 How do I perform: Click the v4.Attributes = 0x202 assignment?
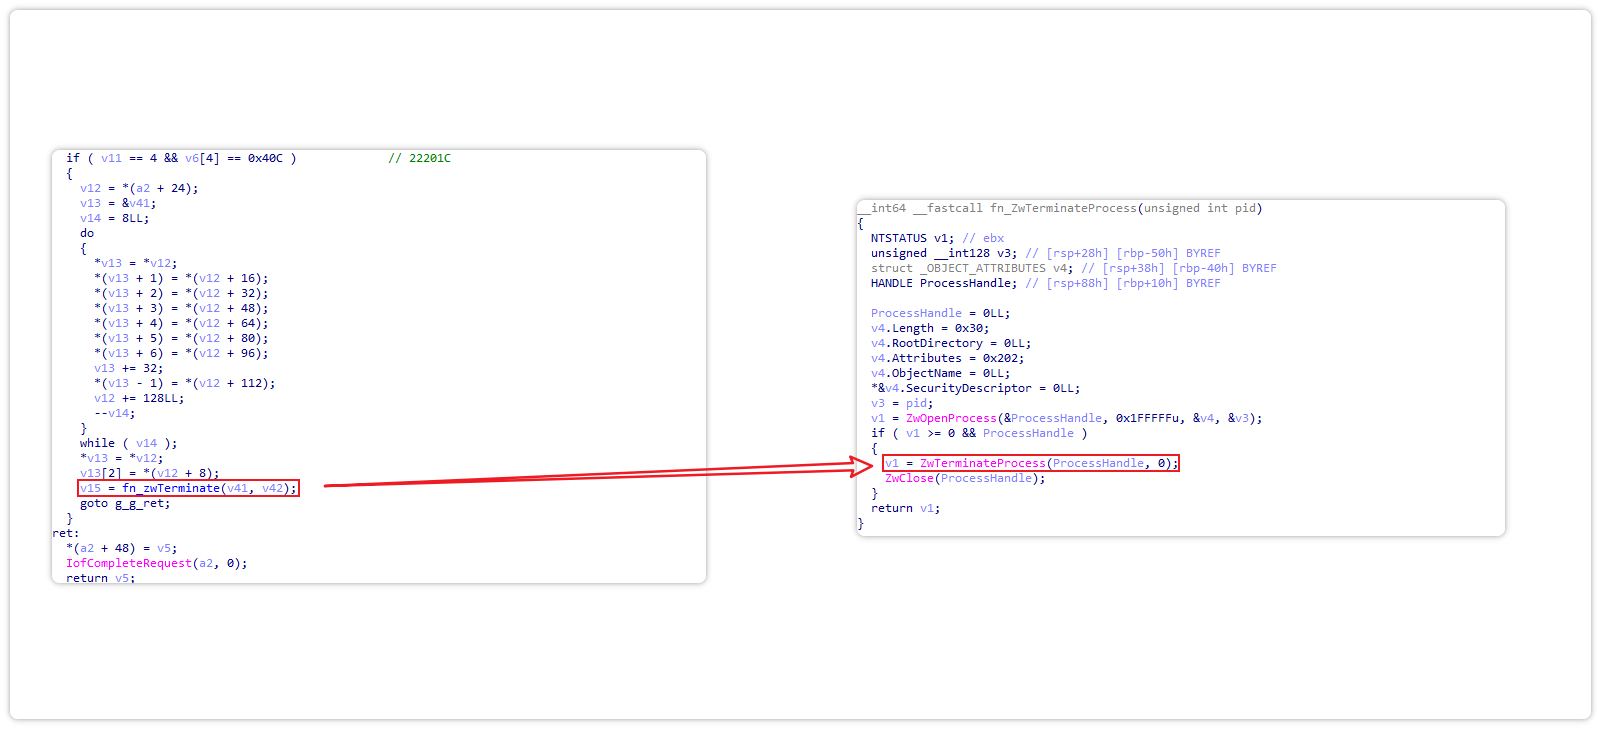(x=947, y=358)
